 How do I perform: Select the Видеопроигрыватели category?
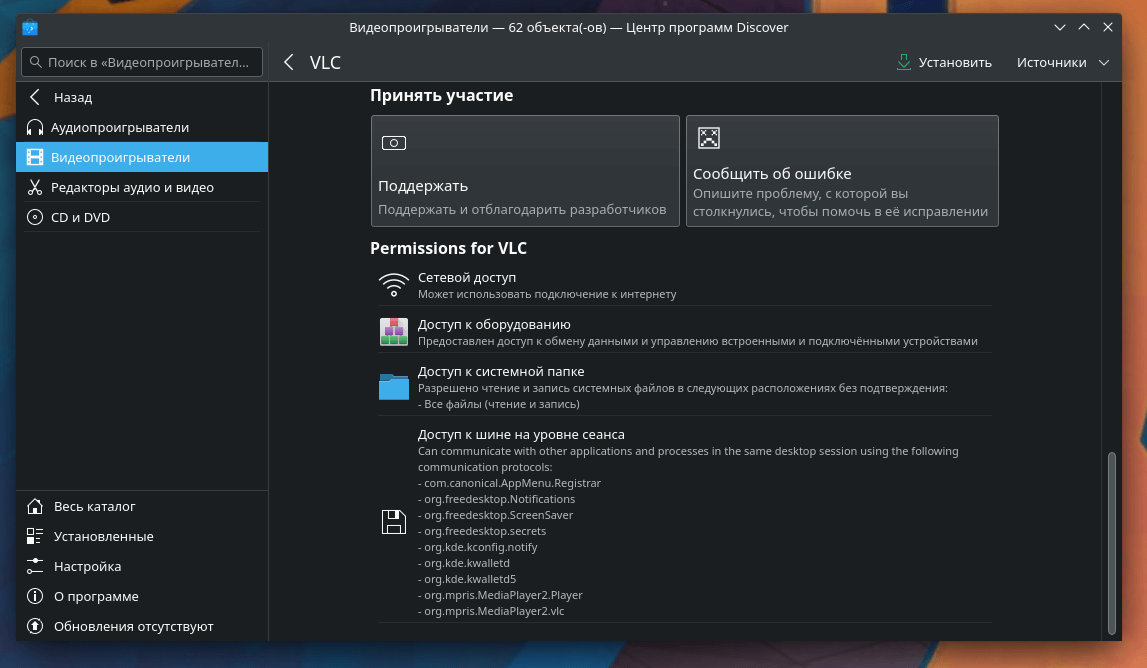coord(120,158)
